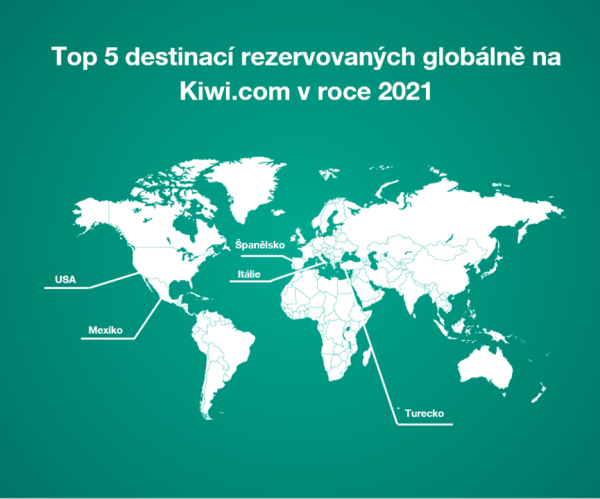Click the 'Mexiko' country label

(105, 330)
